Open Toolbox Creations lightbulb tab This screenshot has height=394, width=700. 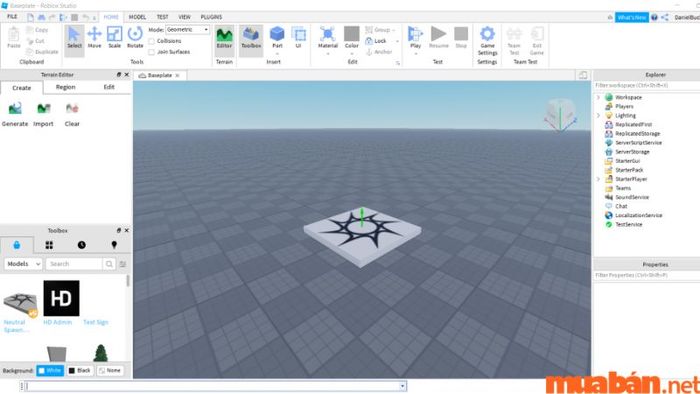[x=114, y=245]
